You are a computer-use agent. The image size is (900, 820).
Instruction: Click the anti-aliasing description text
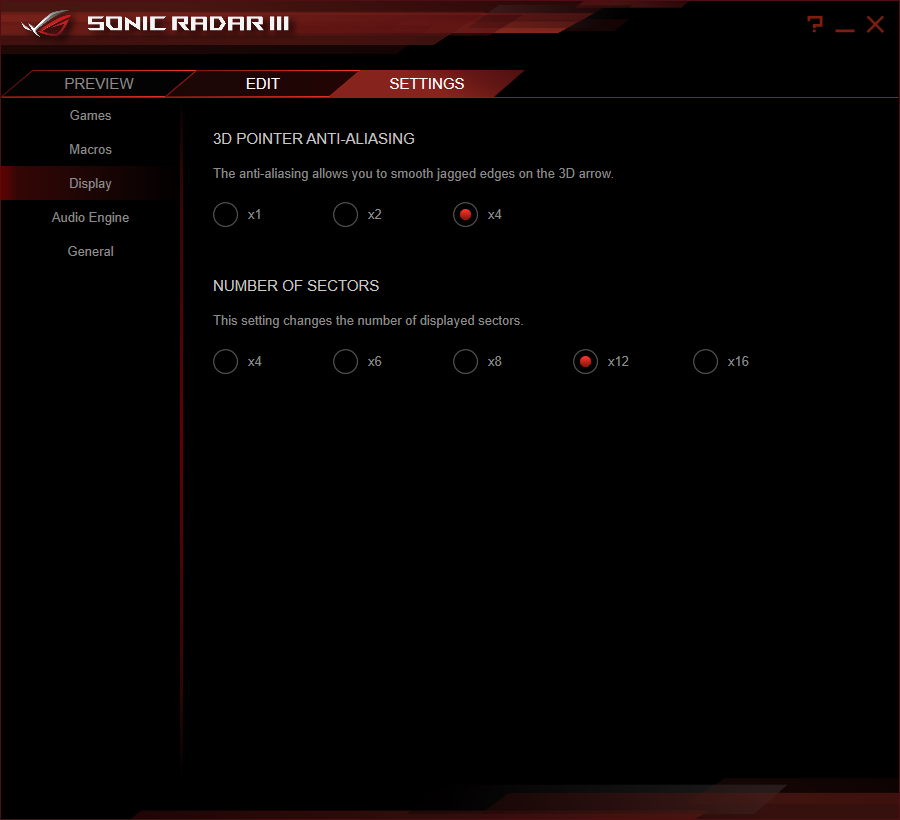coord(413,173)
